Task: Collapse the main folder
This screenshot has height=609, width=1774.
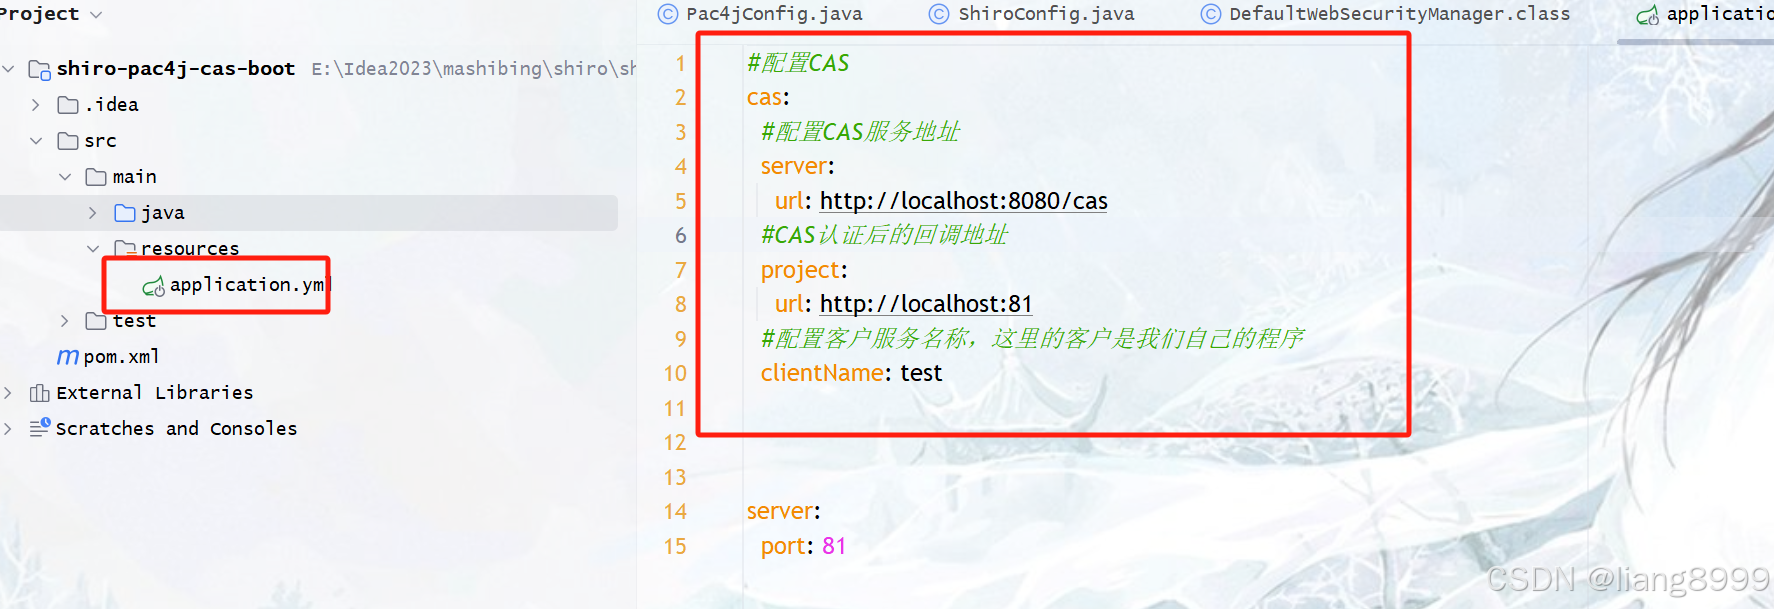Action: 65,177
